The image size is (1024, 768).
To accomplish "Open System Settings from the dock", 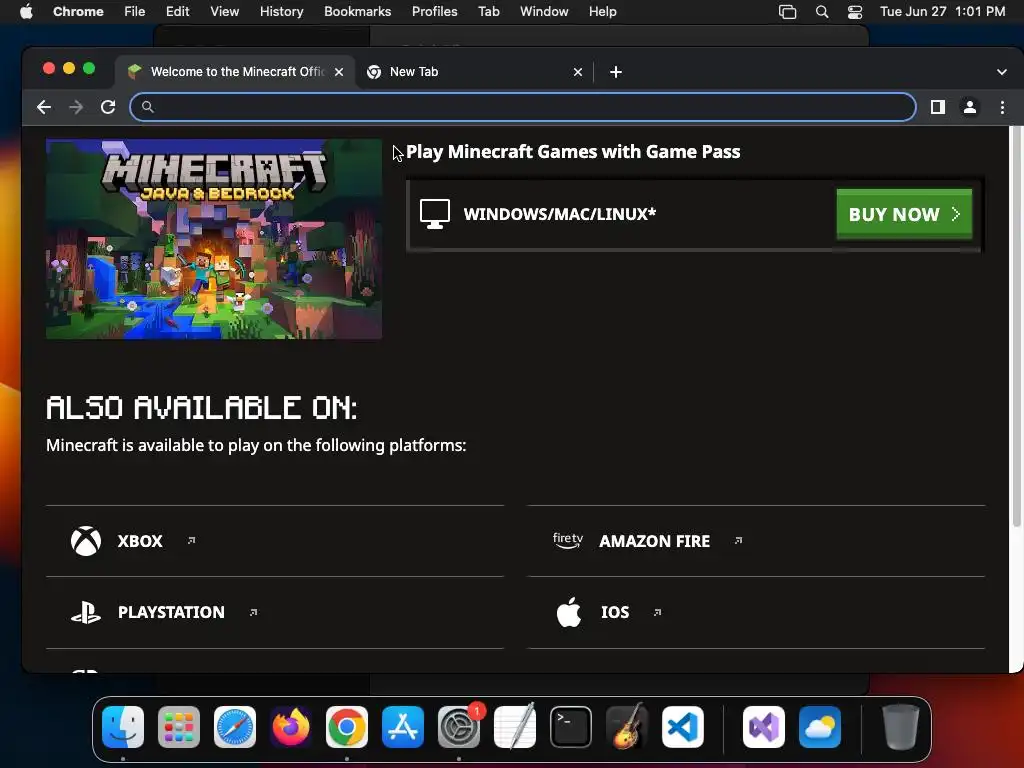I will click(459, 727).
